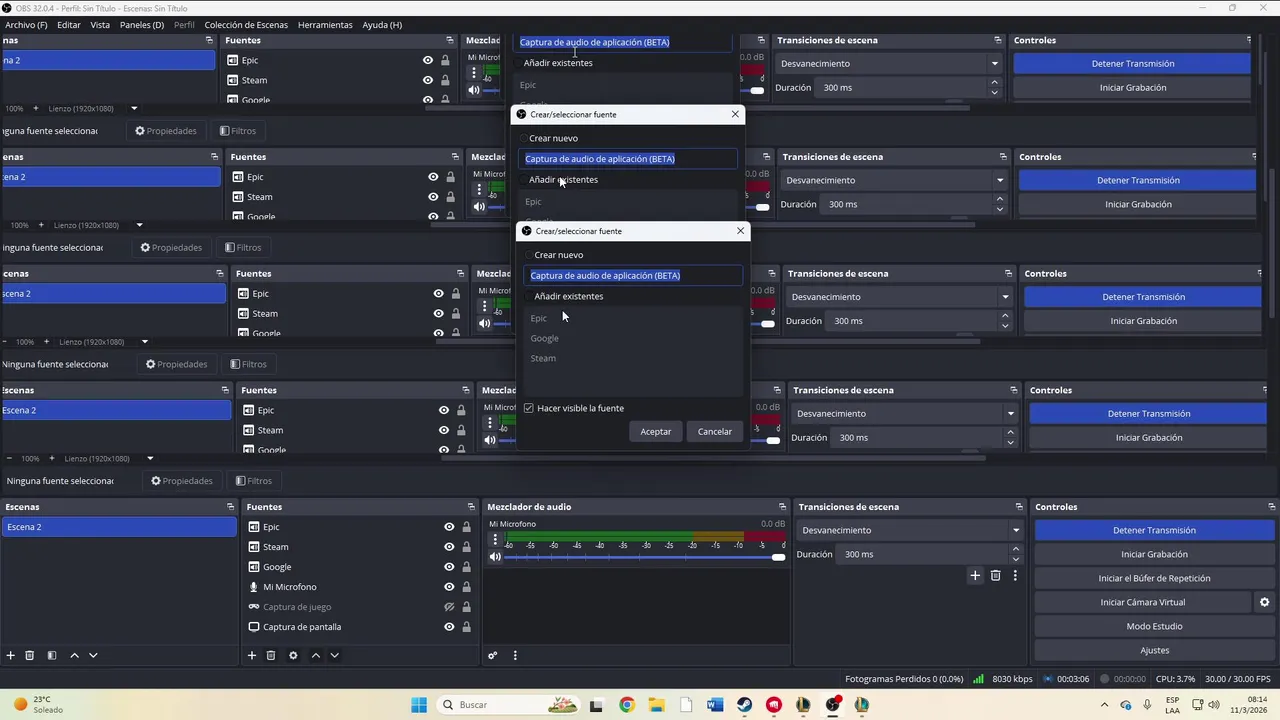This screenshot has height=720, width=1280.
Task: Remove the selected source using Fuentes trash icon
Action: 271,655
